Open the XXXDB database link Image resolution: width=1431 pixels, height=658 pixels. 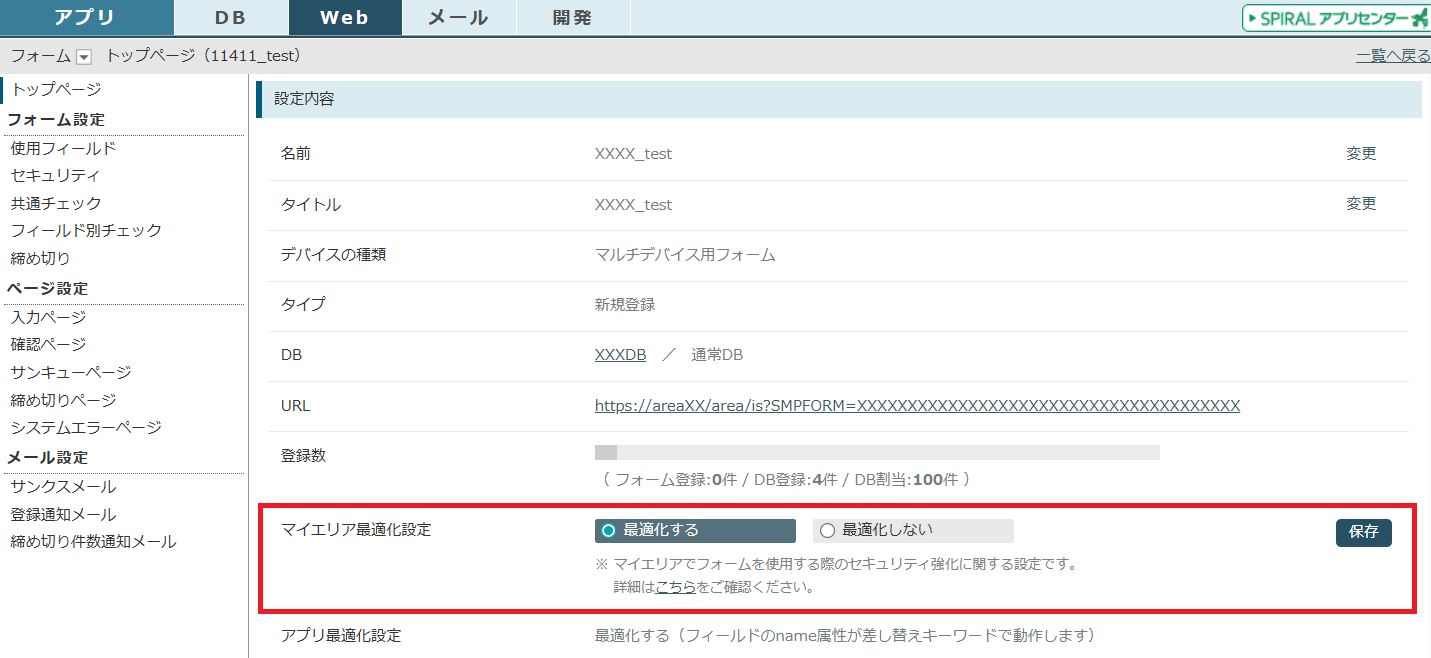tap(620, 355)
